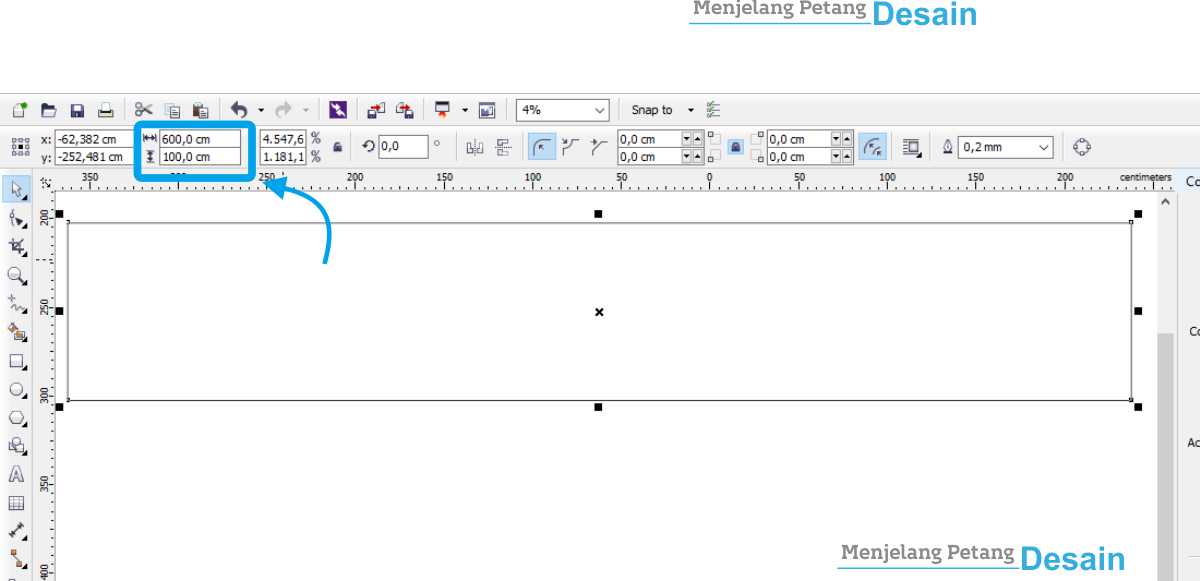The height and width of the screenshot is (581, 1200).
Task: Click the Save document button
Action: pyautogui.click(x=78, y=109)
